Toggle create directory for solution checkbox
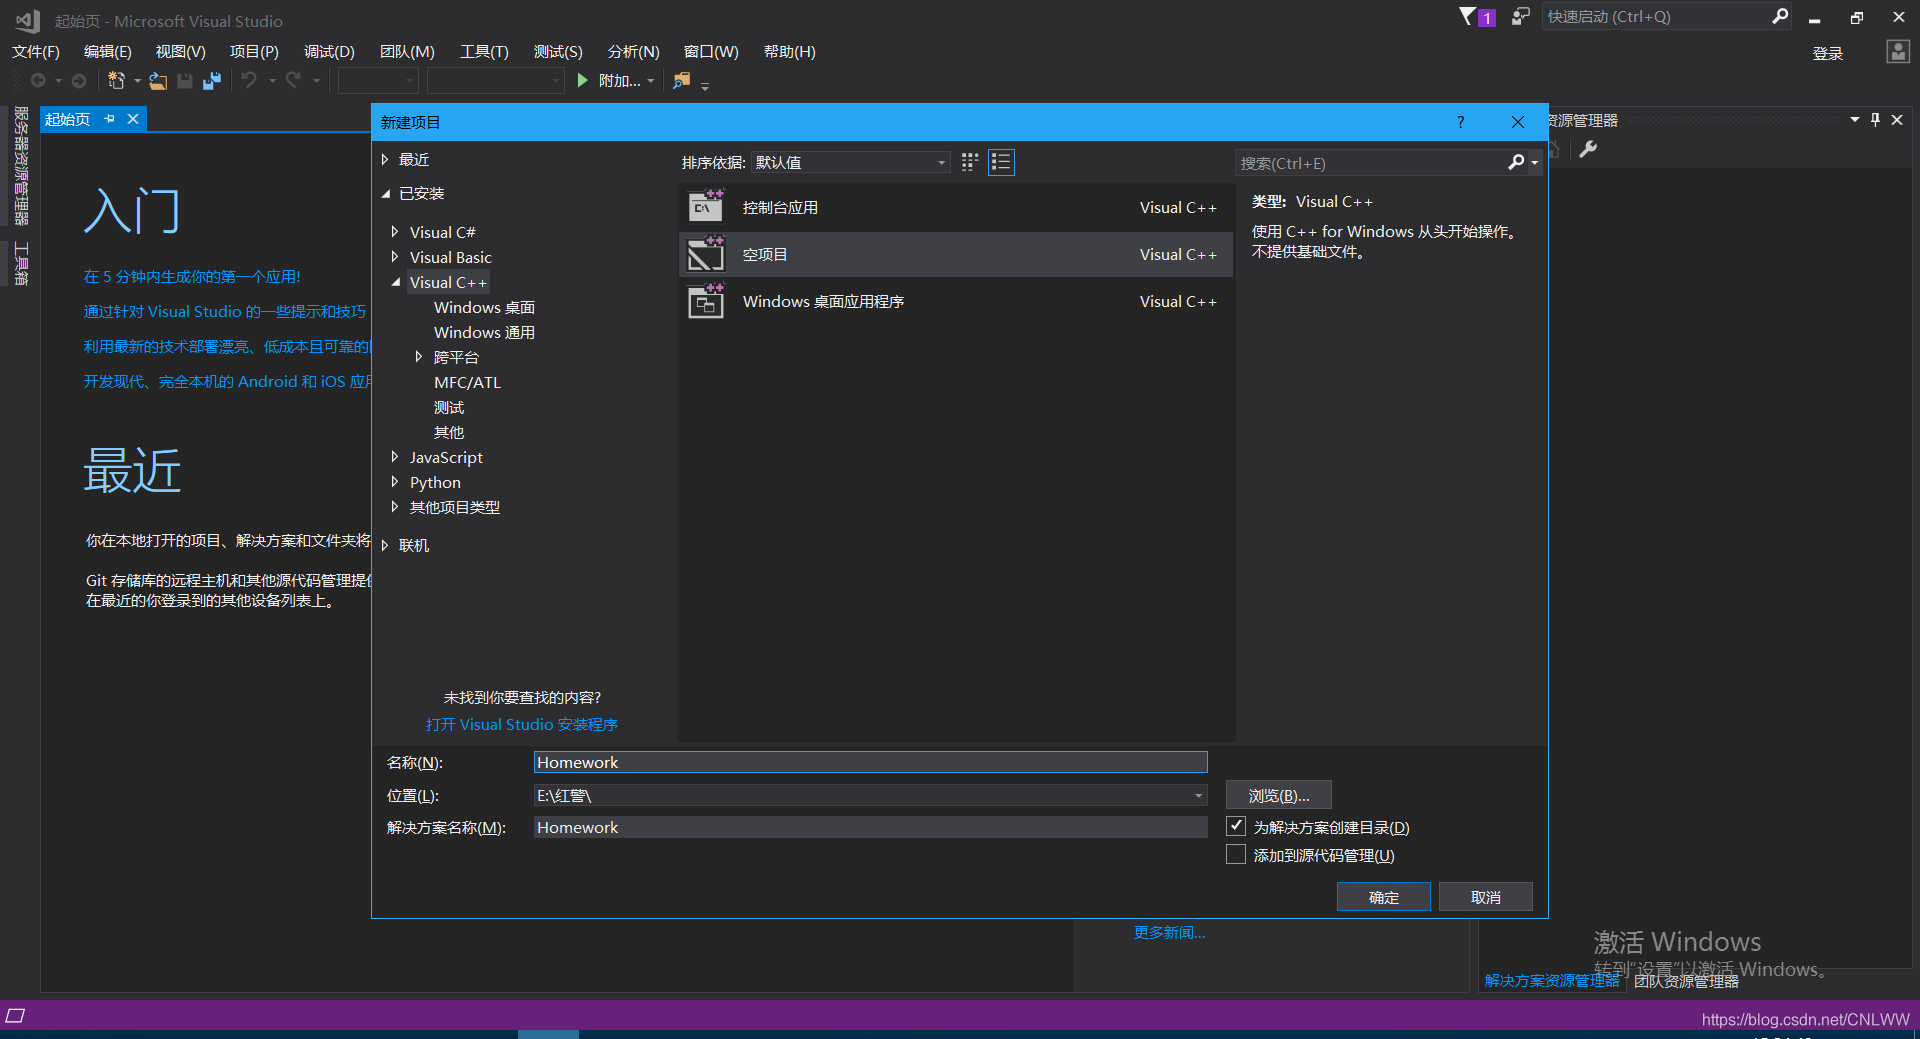Image resolution: width=1920 pixels, height=1039 pixels. [1236, 826]
